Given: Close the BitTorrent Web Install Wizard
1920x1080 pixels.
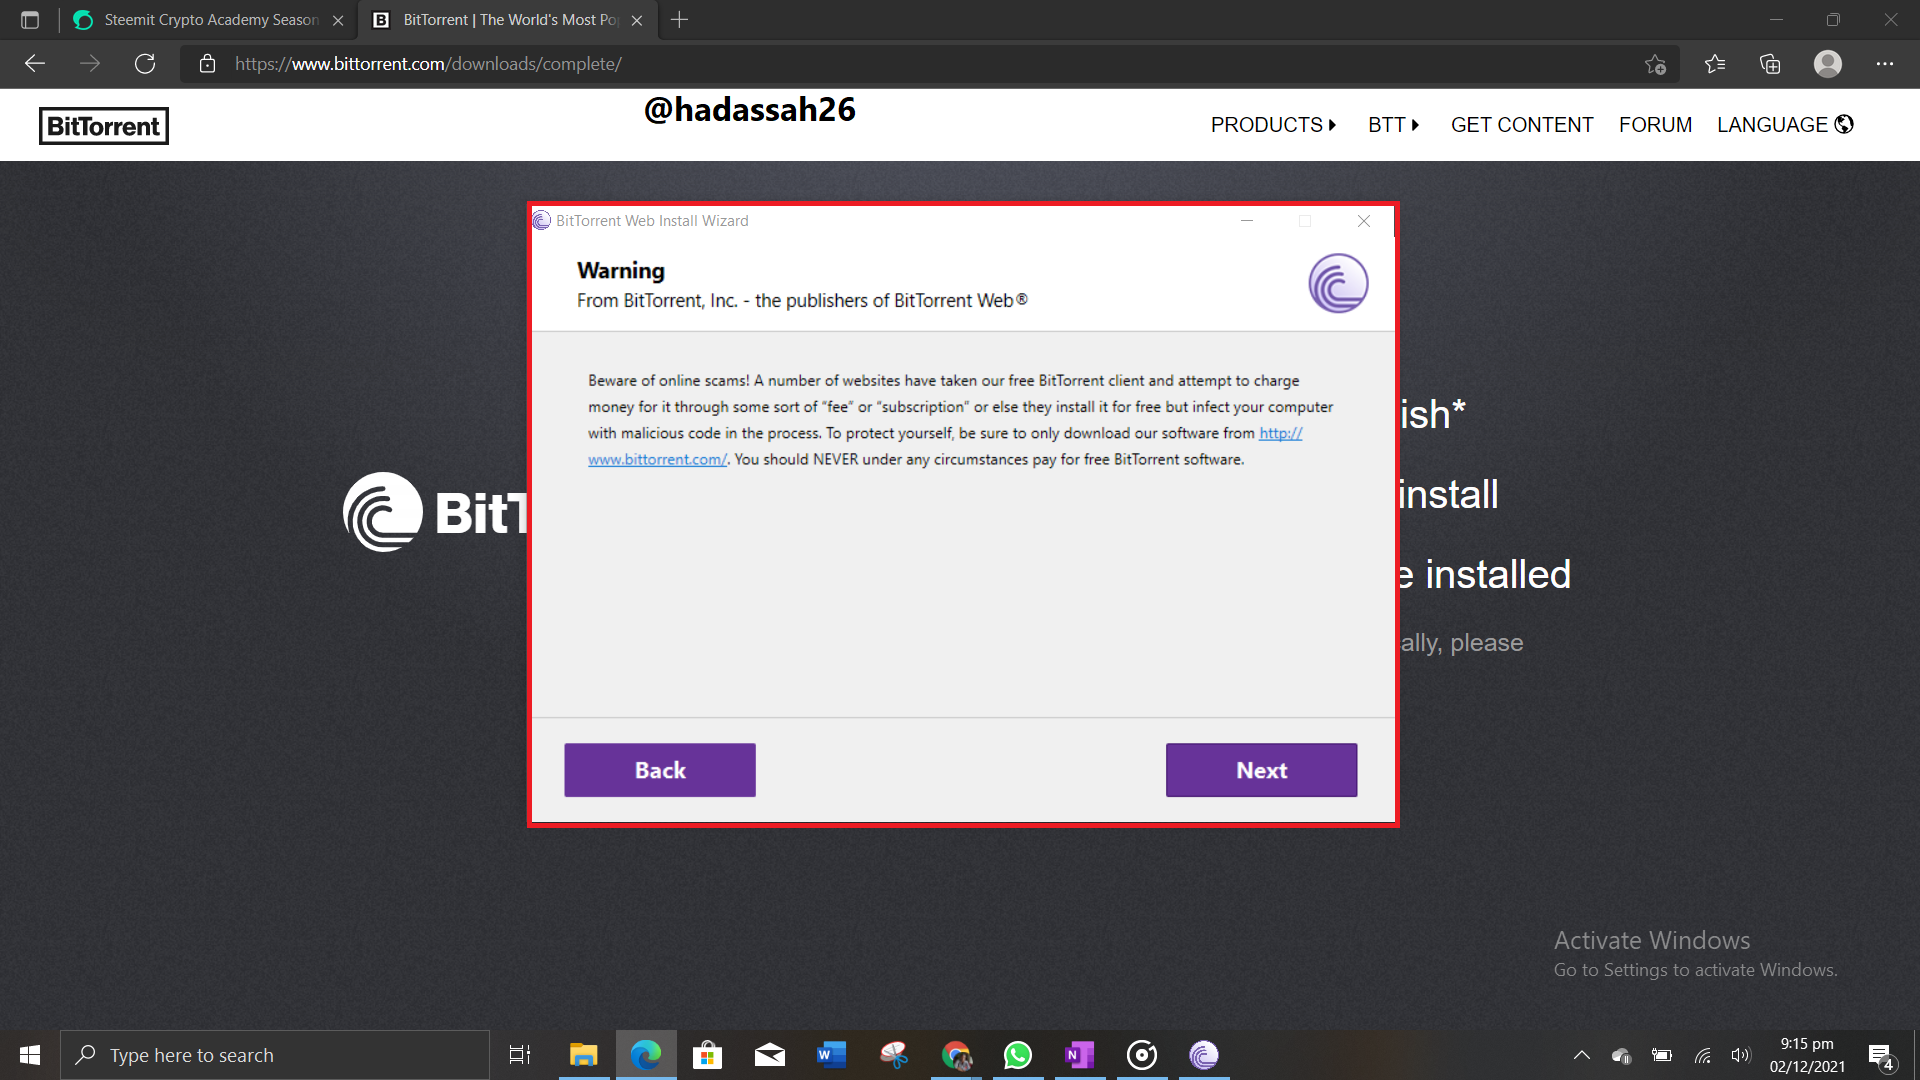Looking at the screenshot, I should point(1364,221).
